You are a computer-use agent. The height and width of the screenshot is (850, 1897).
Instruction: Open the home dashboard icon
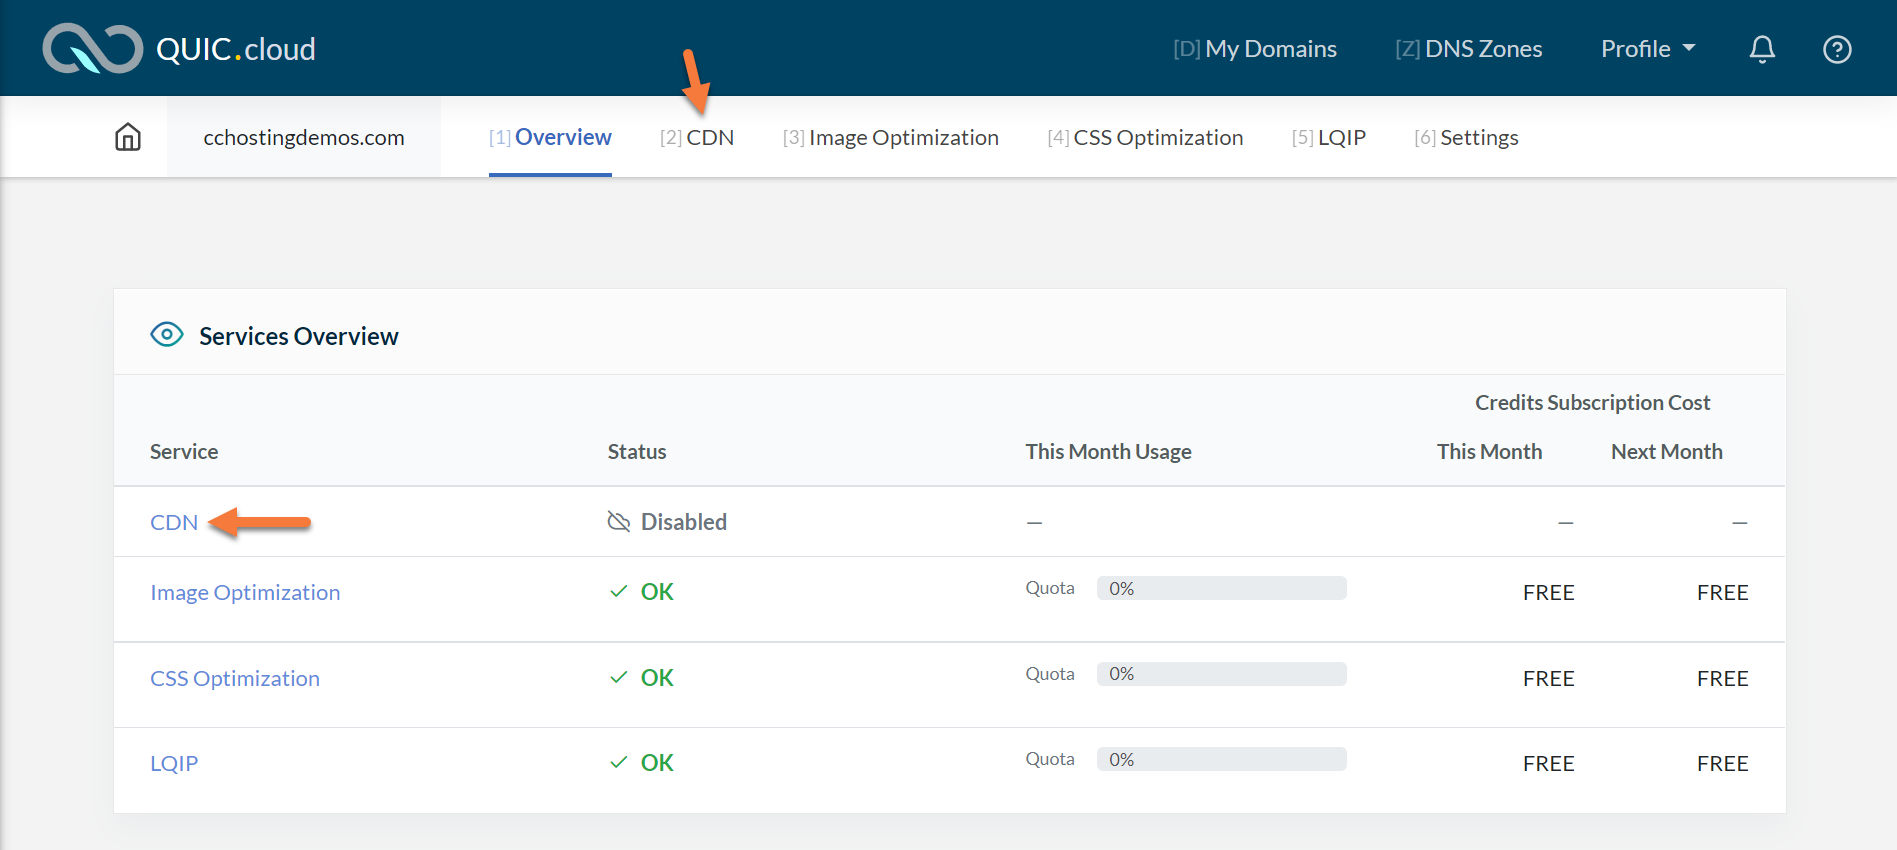click(128, 137)
